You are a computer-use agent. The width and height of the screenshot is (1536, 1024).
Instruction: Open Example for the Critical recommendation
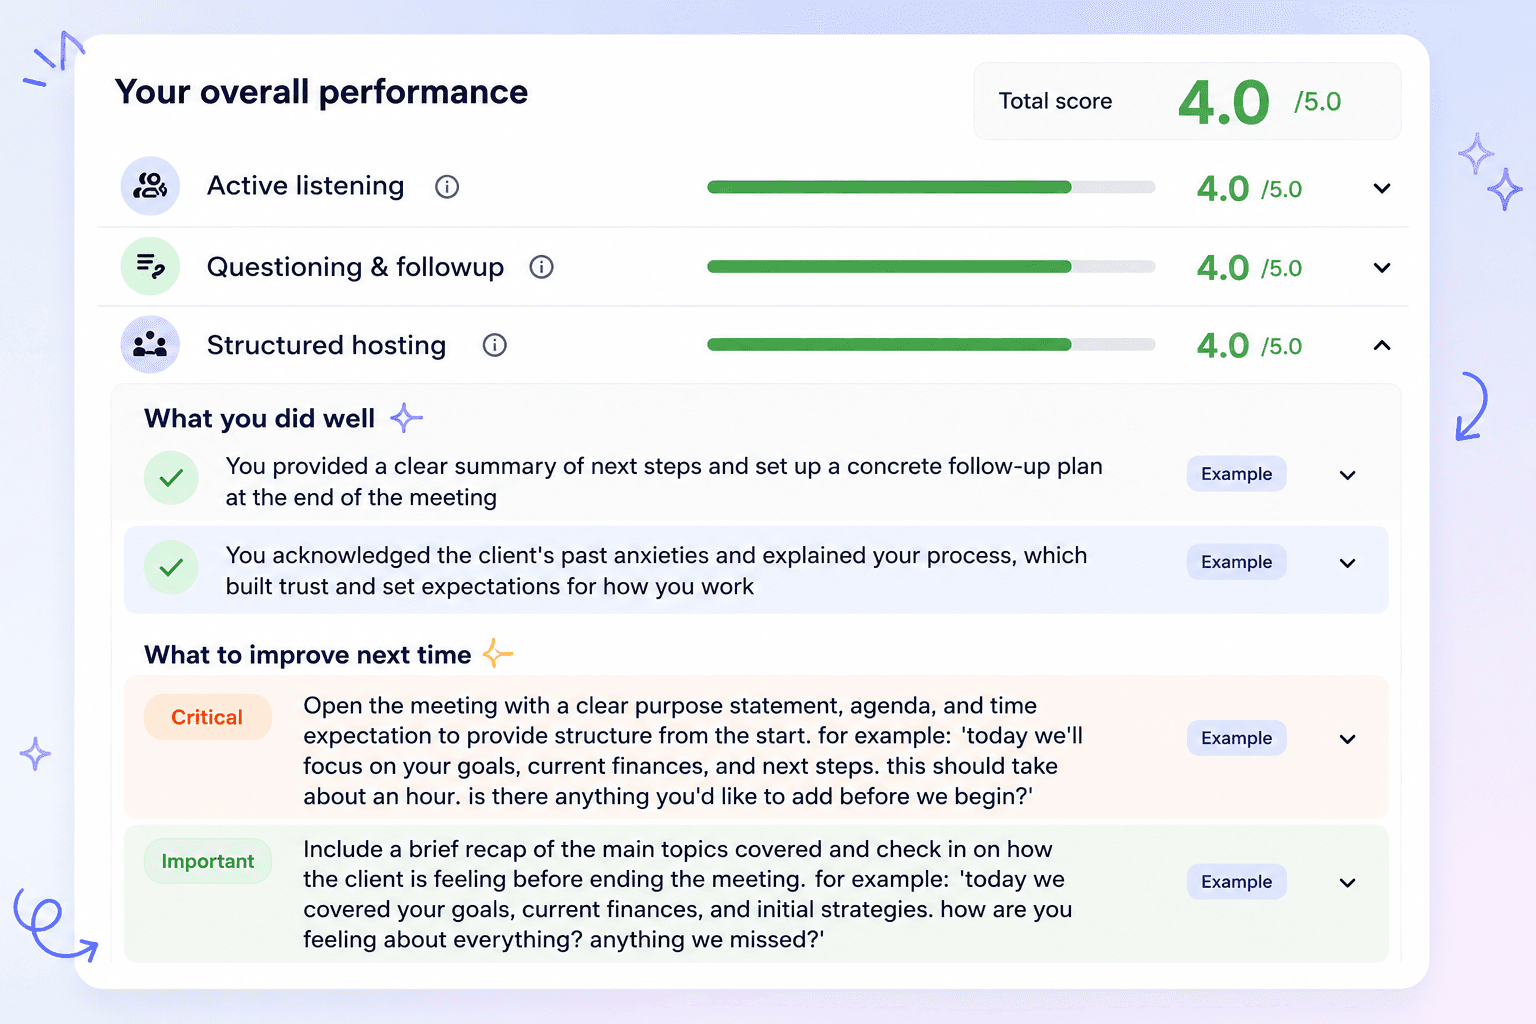pyautogui.click(x=1237, y=738)
